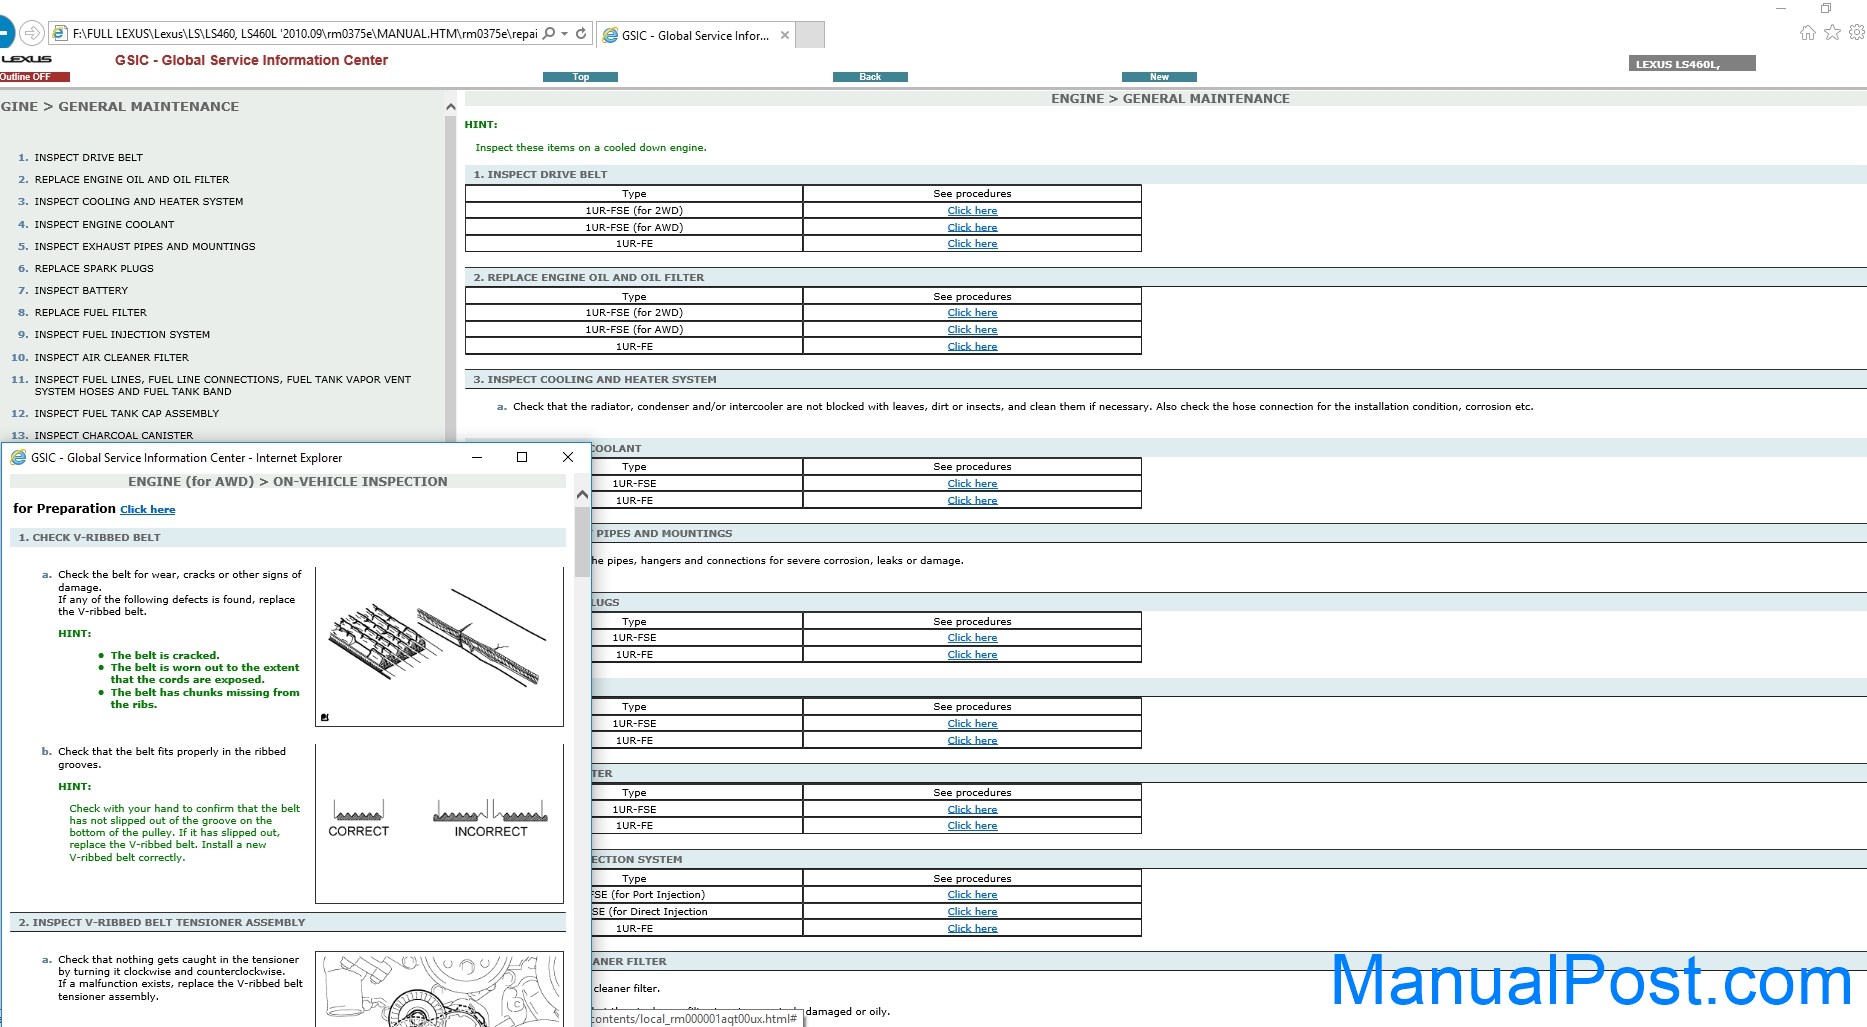1867x1027 pixels.
Task: Open outline item Replace Engine Oil and Oil Filter
Action: [132, 179]
